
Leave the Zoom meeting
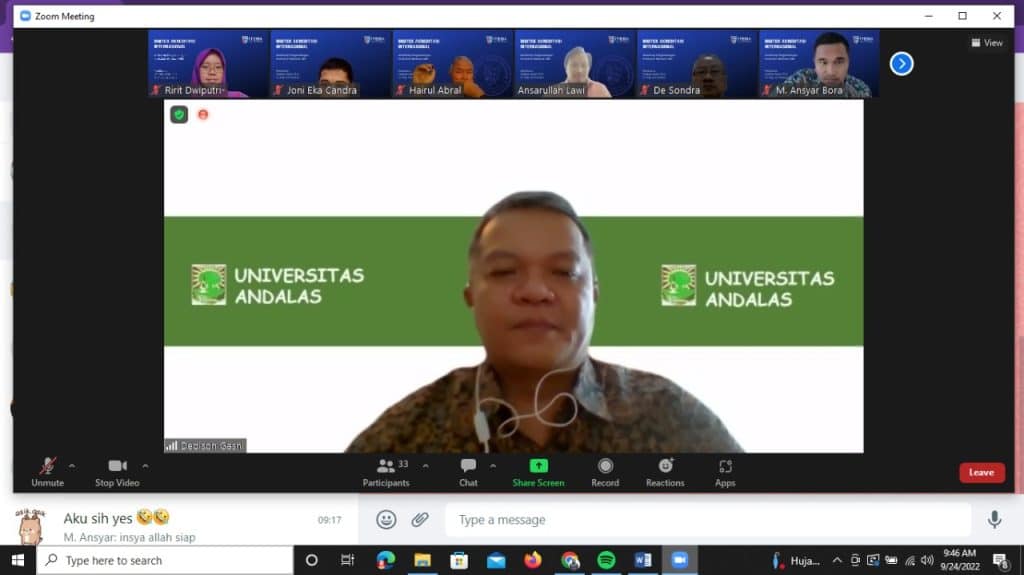coord(982,472)
